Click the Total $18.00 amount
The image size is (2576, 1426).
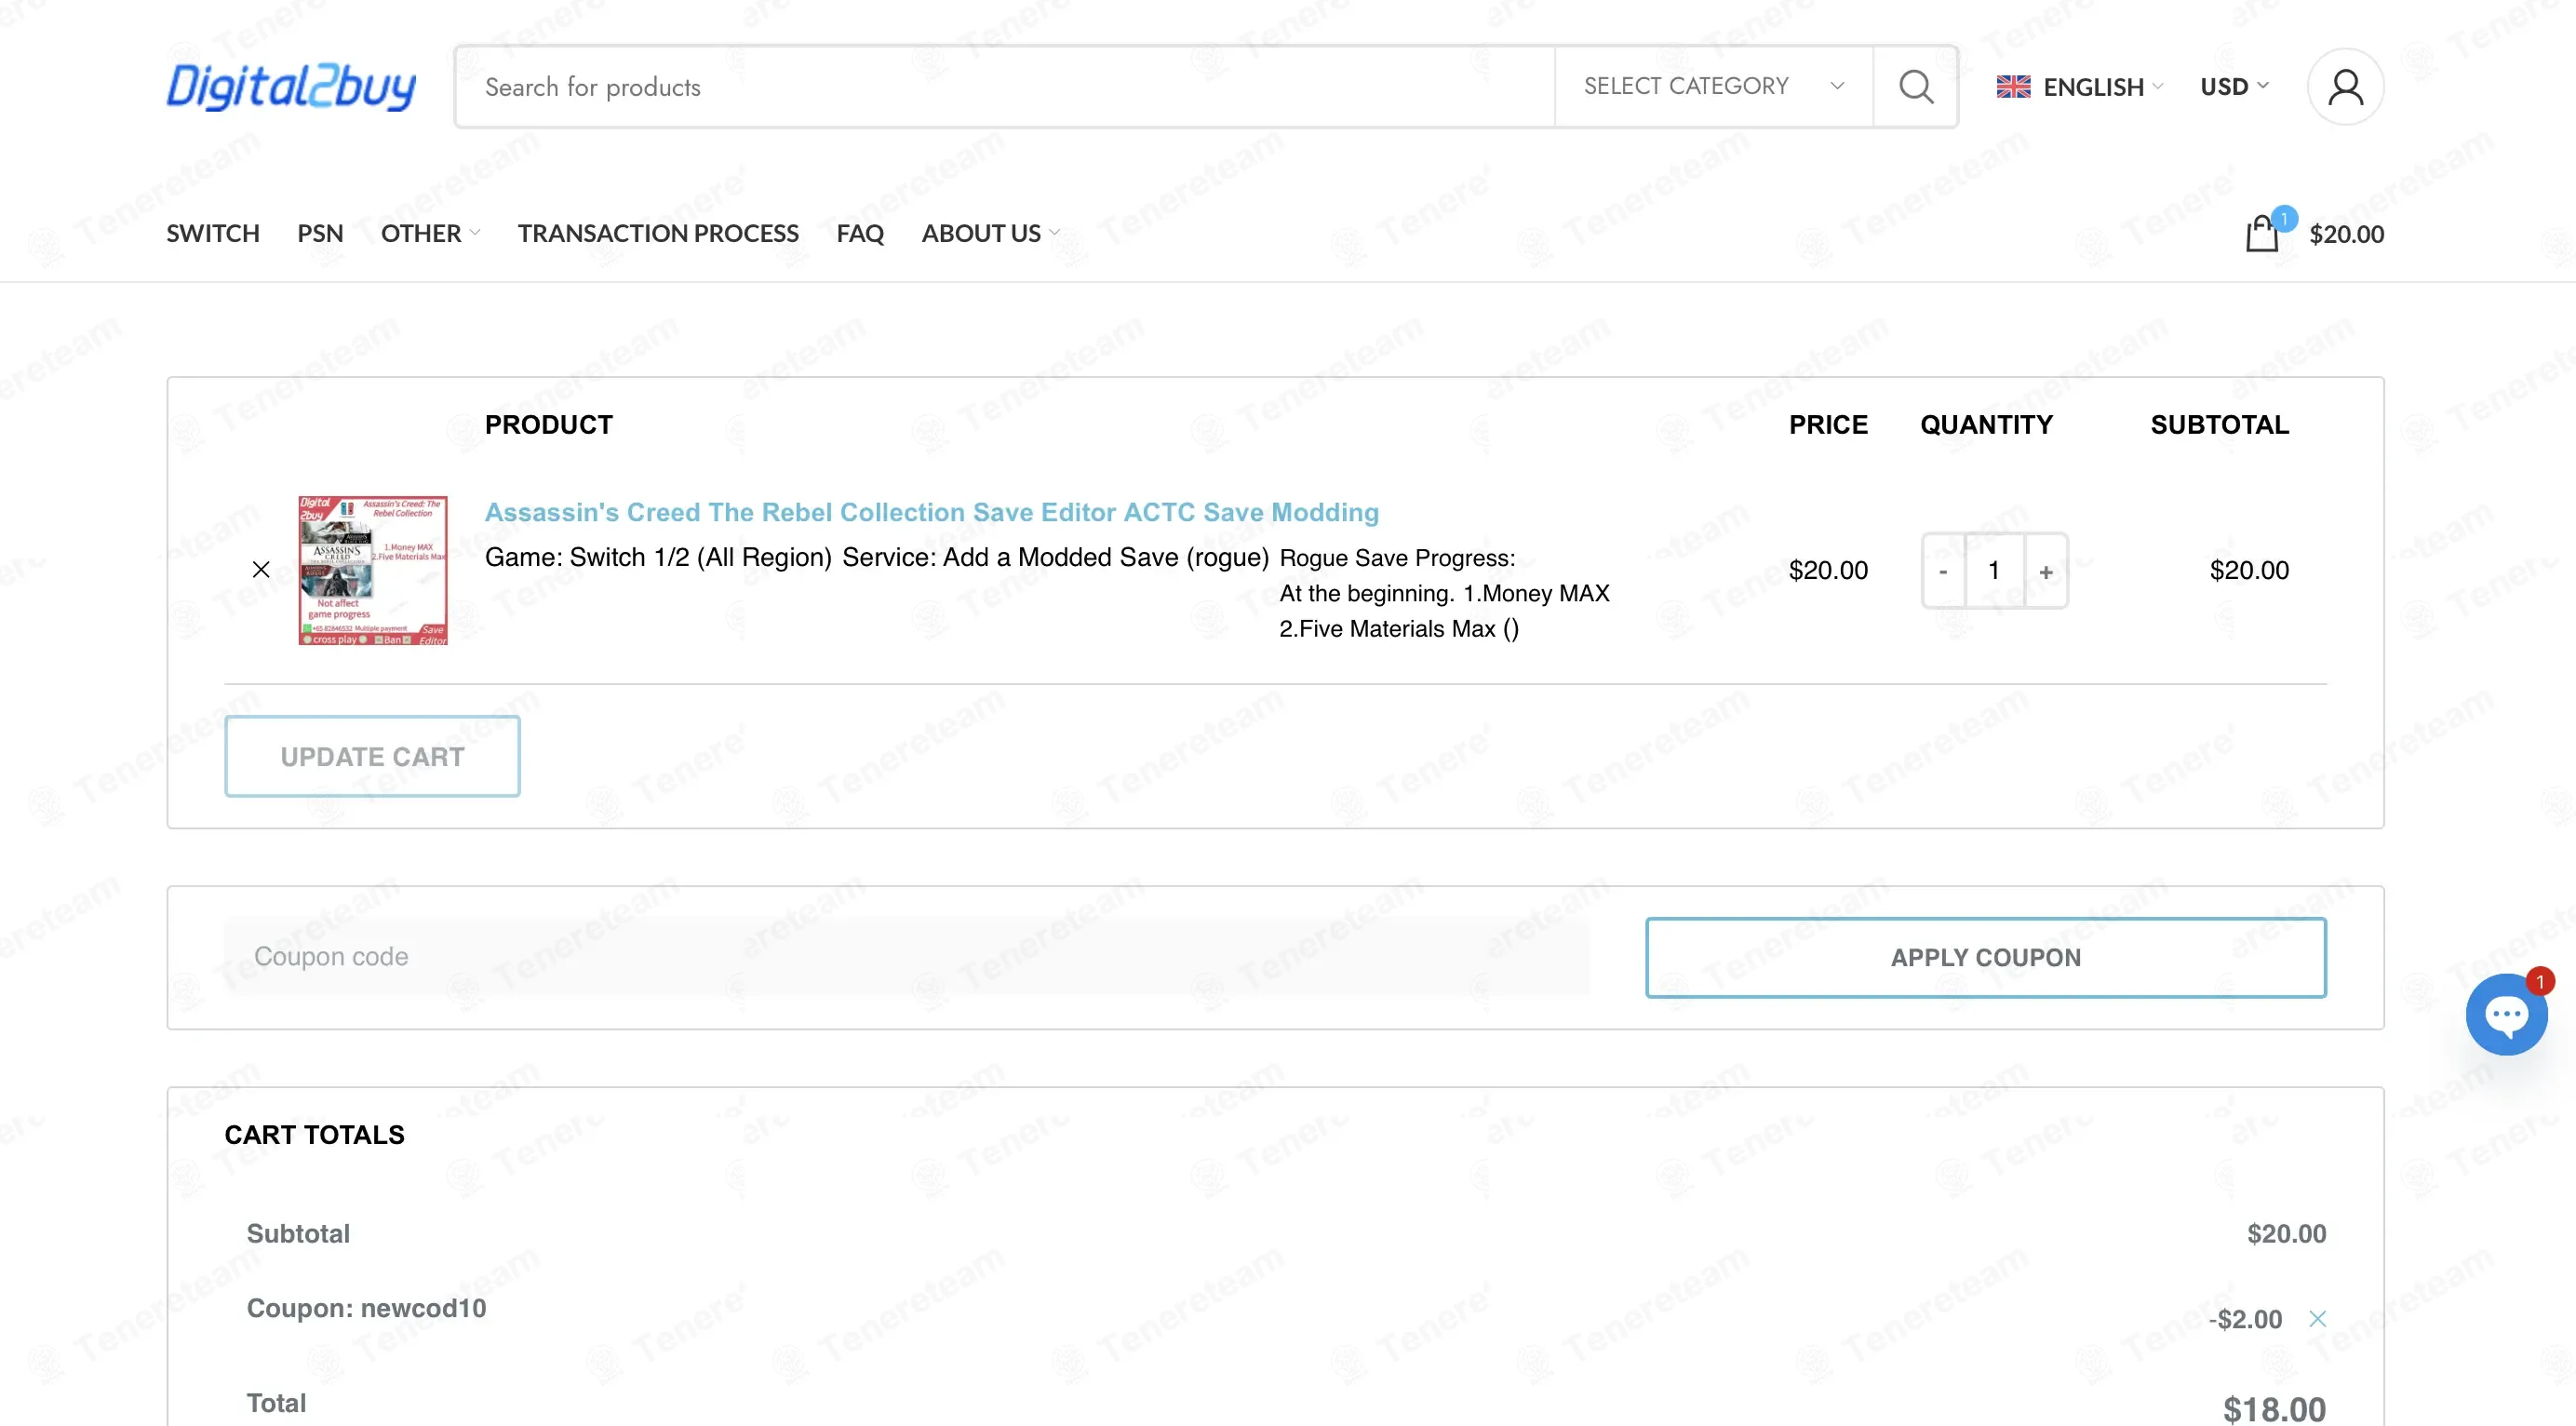pos(2274,1409)
